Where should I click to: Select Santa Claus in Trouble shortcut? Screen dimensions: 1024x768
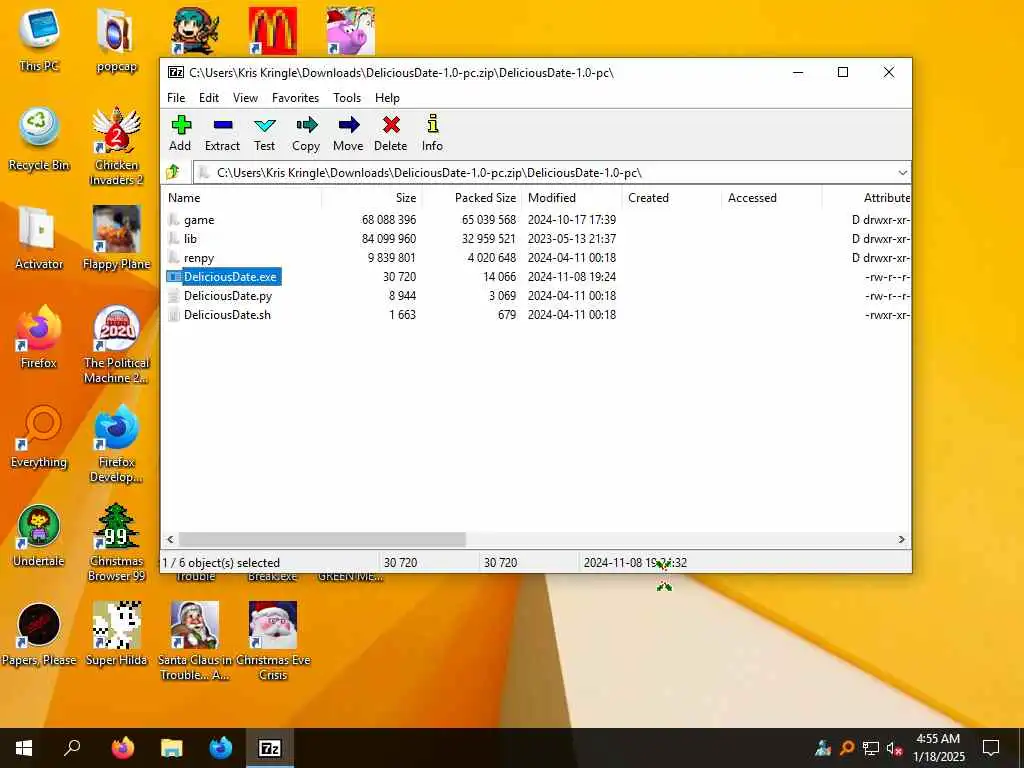click(195, 641)
